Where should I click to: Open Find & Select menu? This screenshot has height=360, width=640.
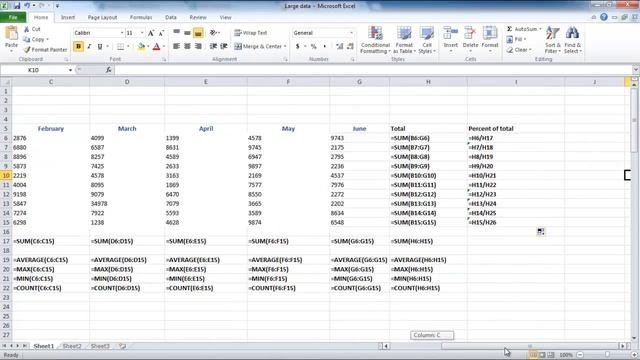(573, 40)
